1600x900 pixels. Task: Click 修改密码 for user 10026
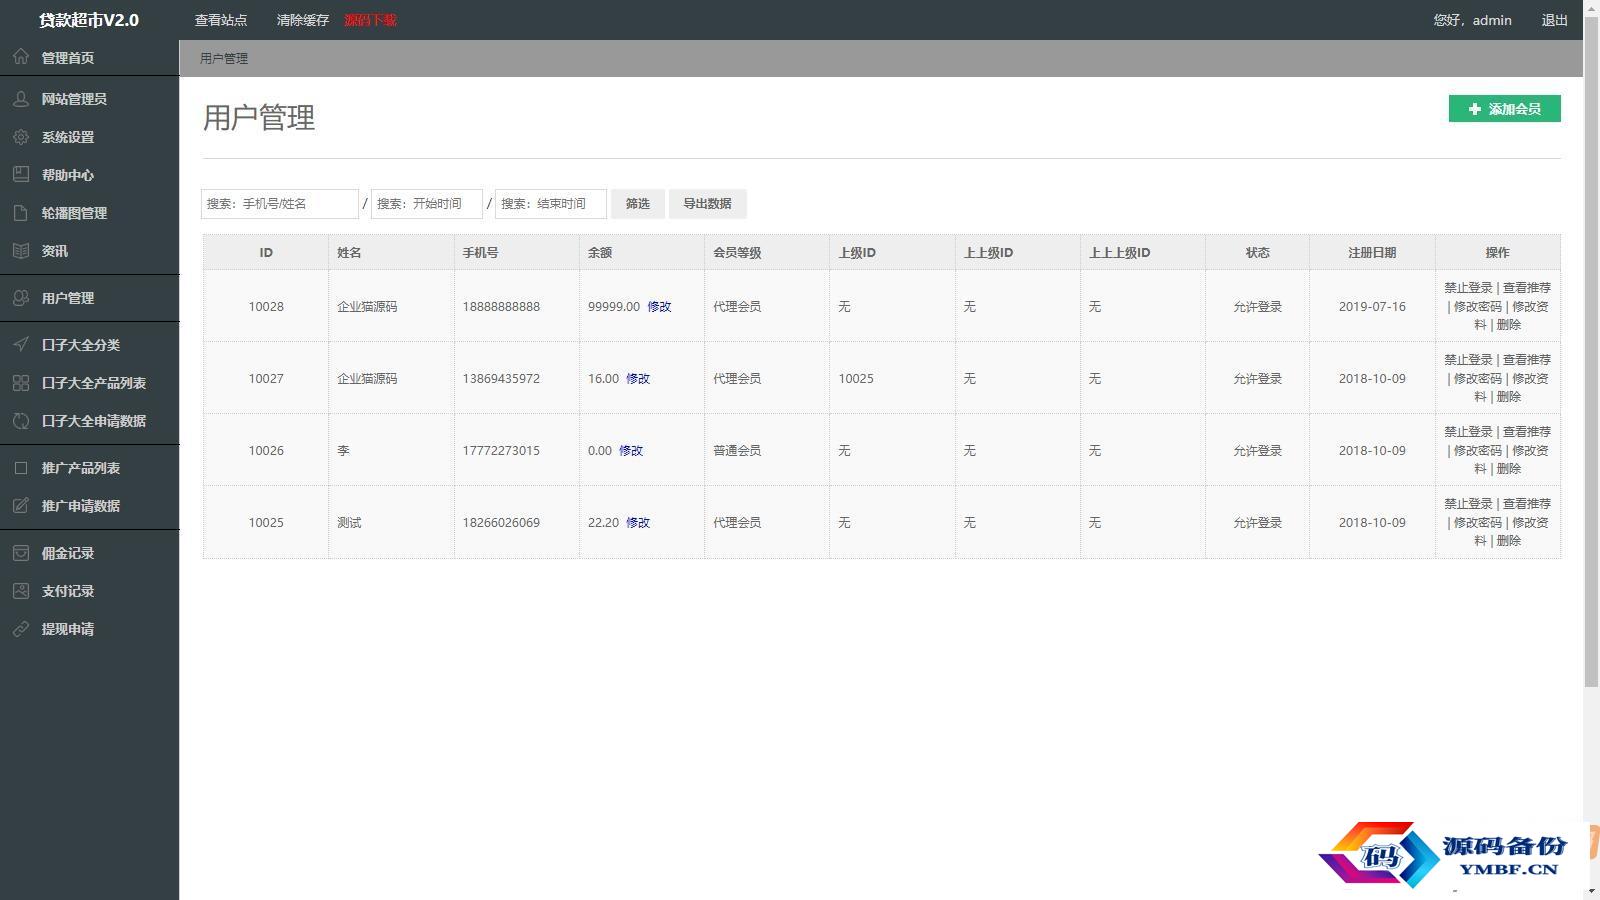coord(1478,451)
